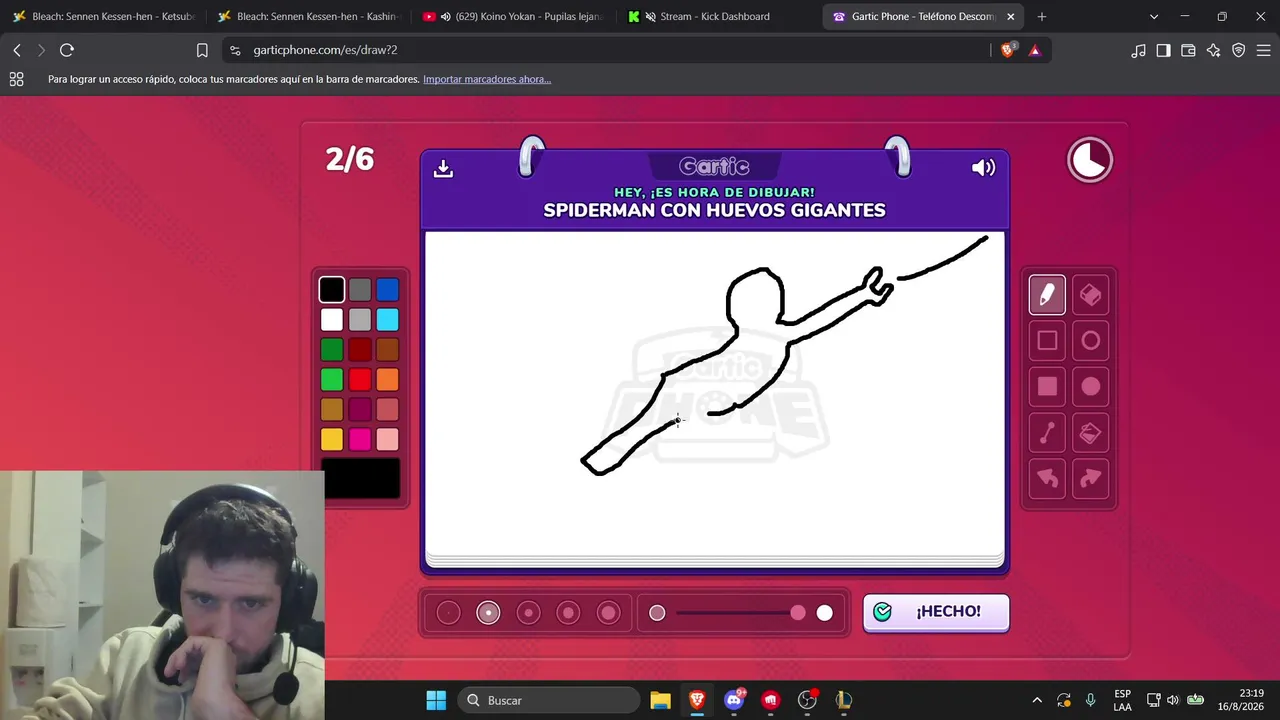Pick the dark green color swatch

pyautogui.click(x=332, y=350)
